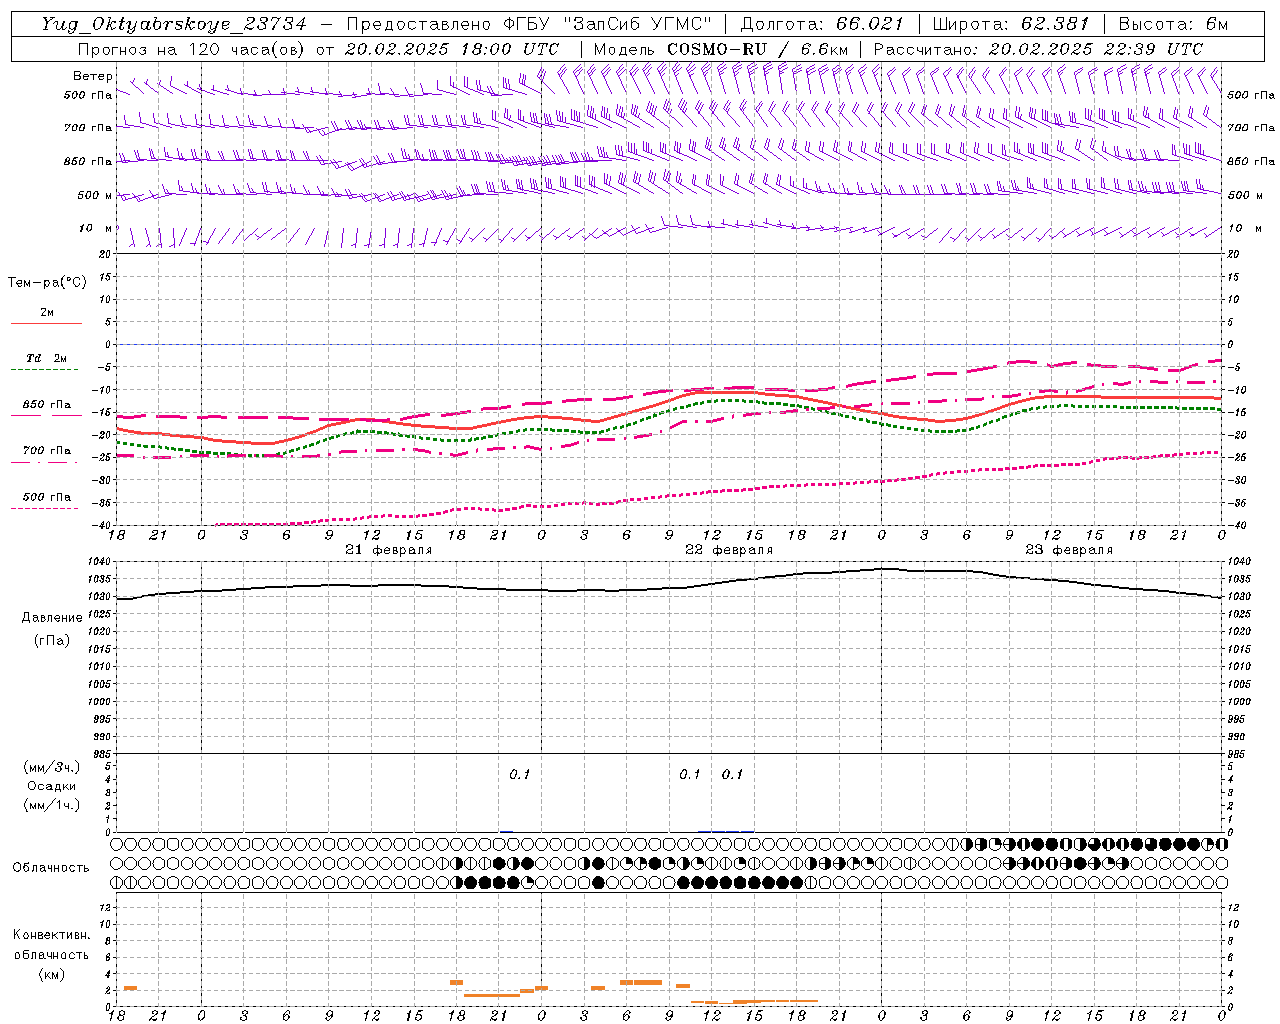
Task: Click the Широта: 62.381 value
Action: (1011, 24)
